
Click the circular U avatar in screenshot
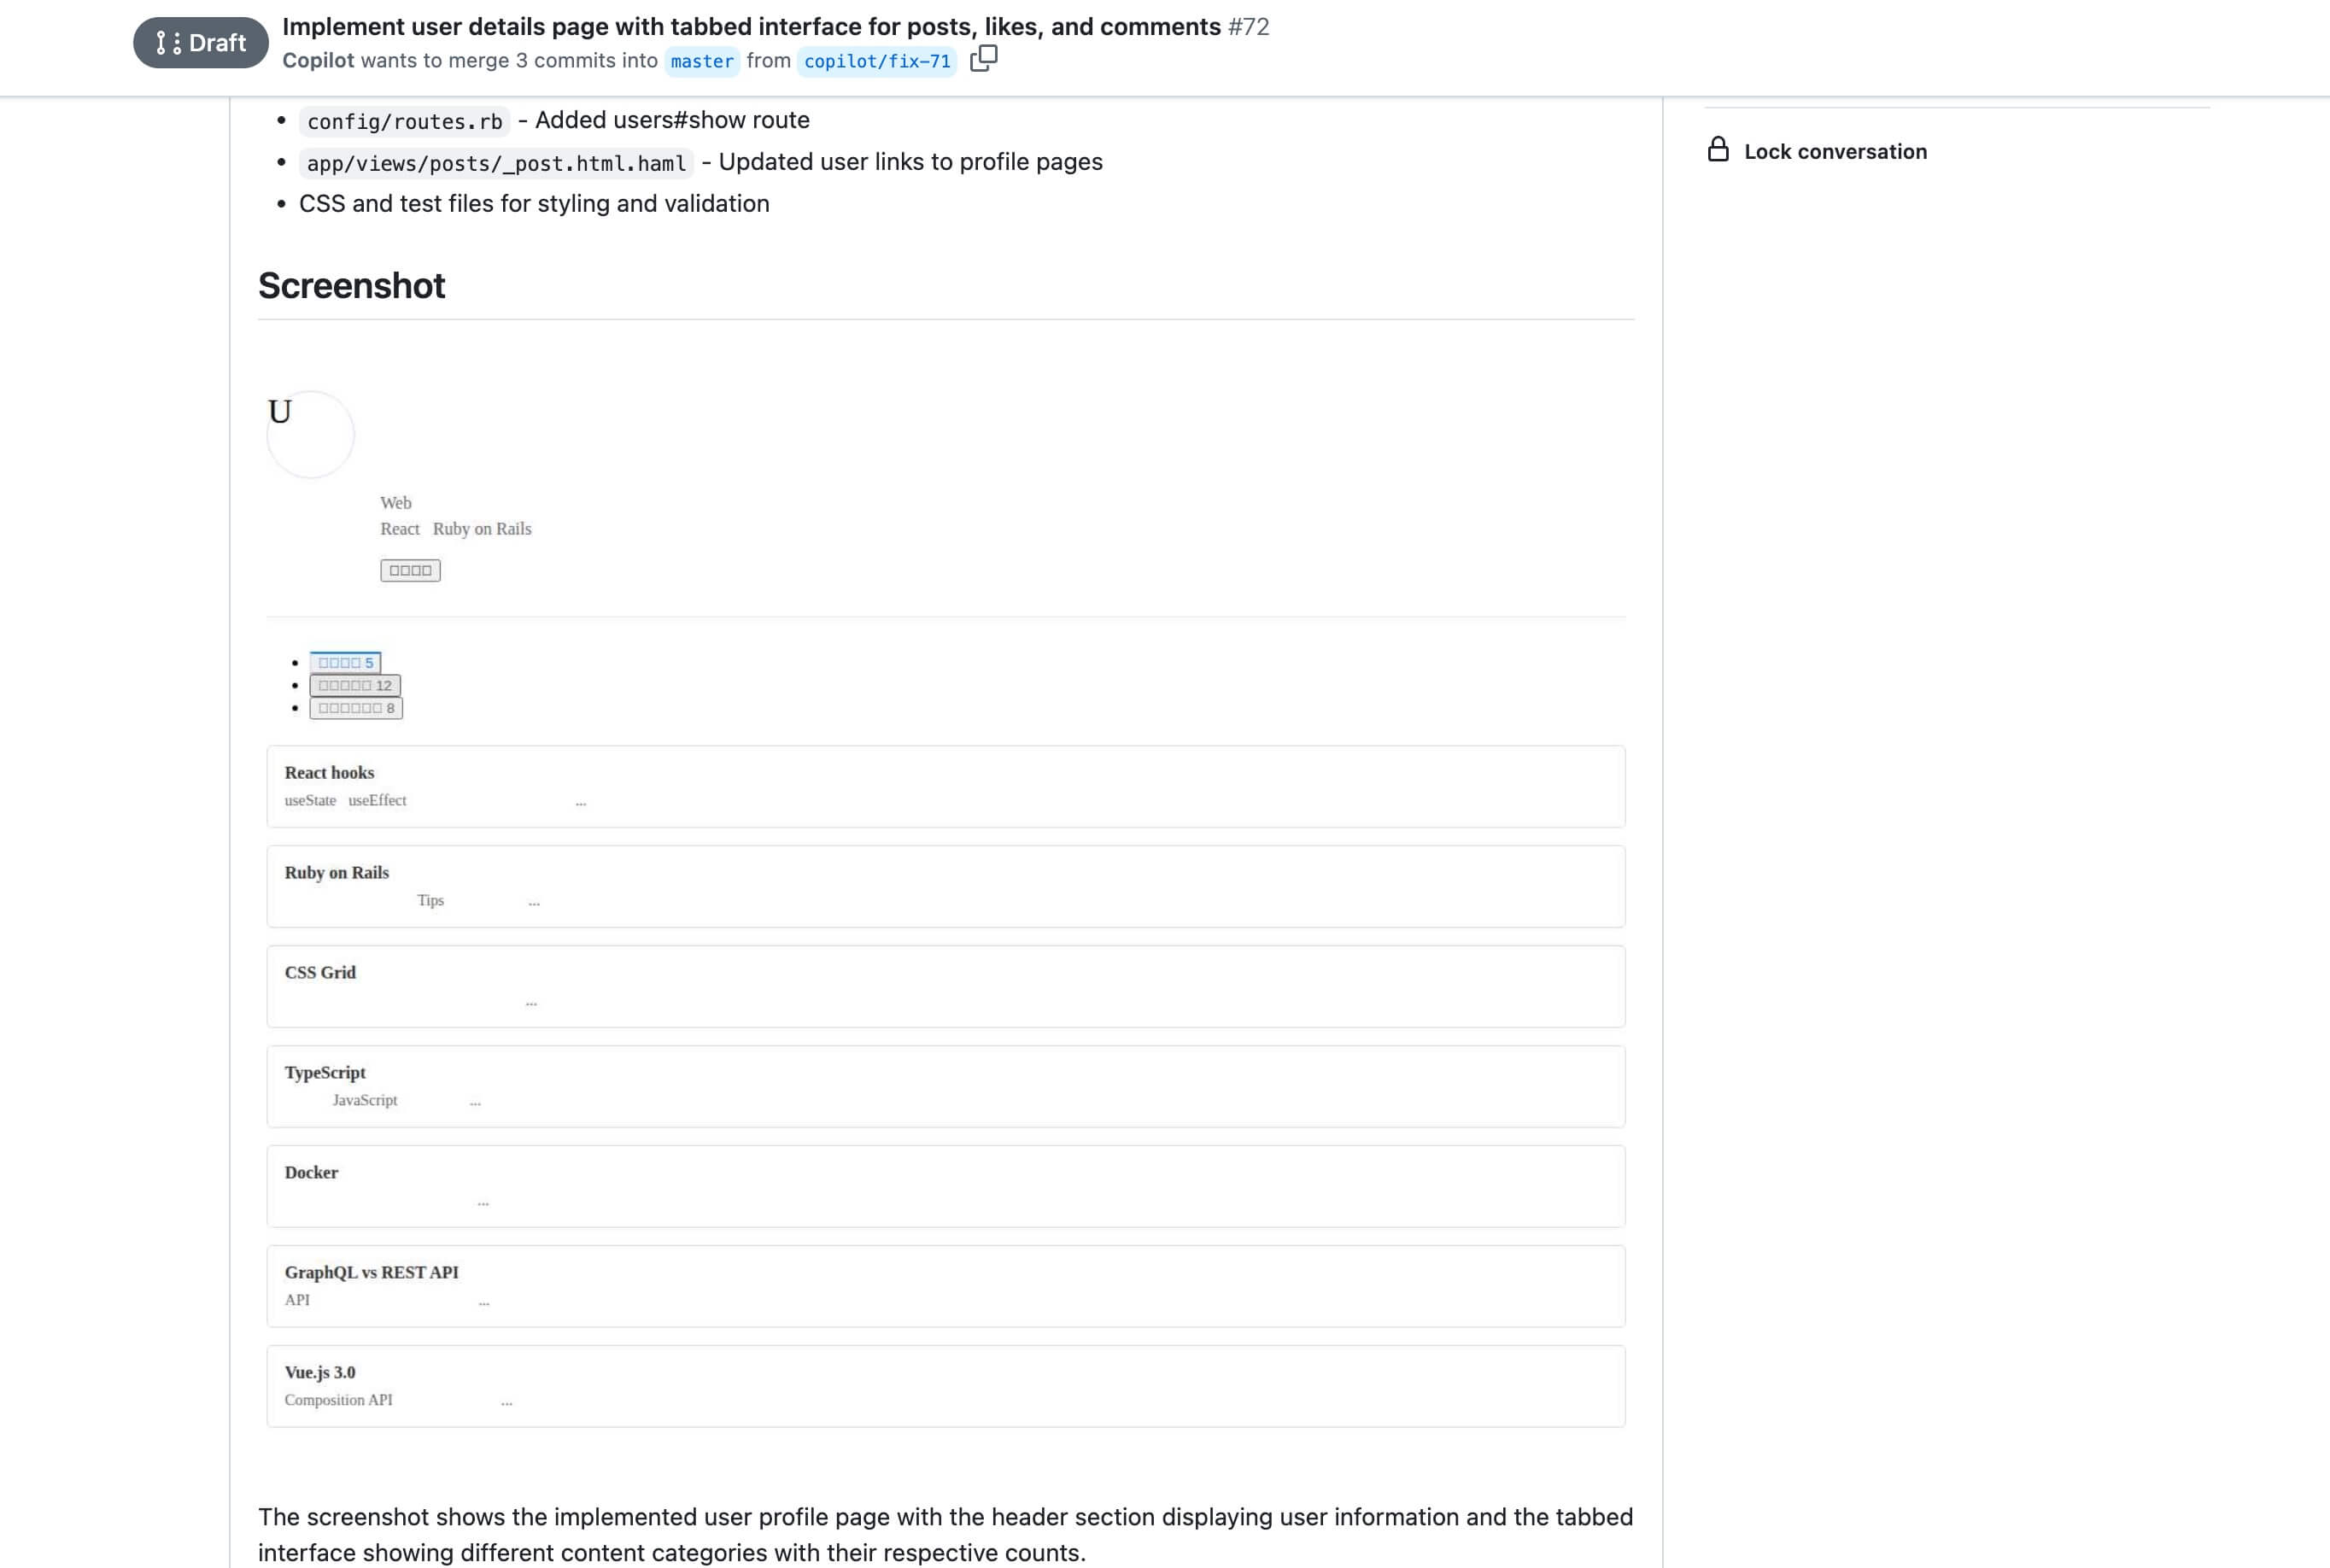point(310,434)
